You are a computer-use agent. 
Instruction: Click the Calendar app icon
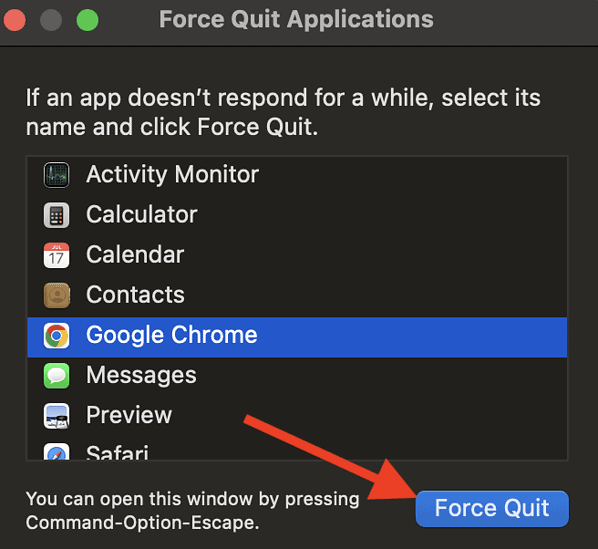click(56, 255)
